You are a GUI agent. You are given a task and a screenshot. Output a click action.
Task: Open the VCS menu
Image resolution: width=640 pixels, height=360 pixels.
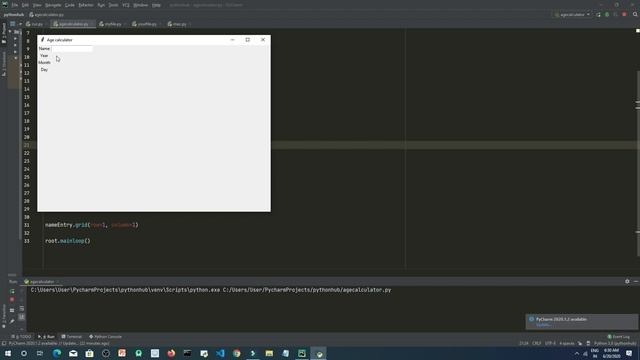coord(126,5)
